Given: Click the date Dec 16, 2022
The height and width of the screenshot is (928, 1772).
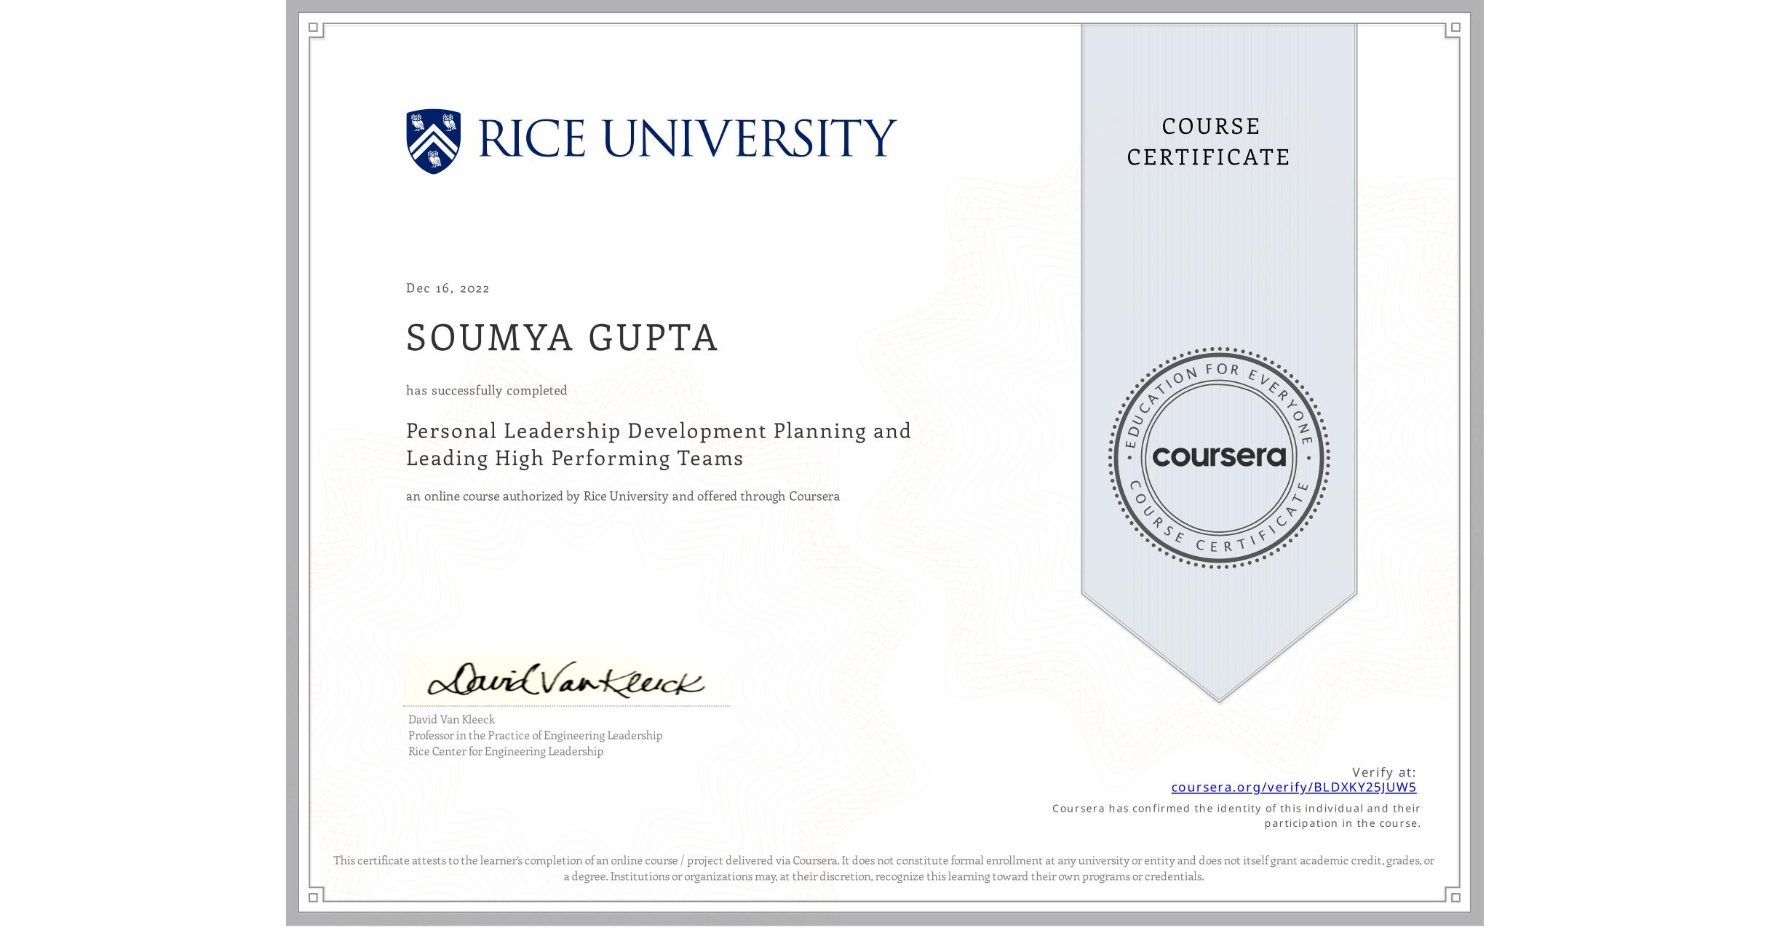Looking at the screenshot, I should tap(447, 288).
